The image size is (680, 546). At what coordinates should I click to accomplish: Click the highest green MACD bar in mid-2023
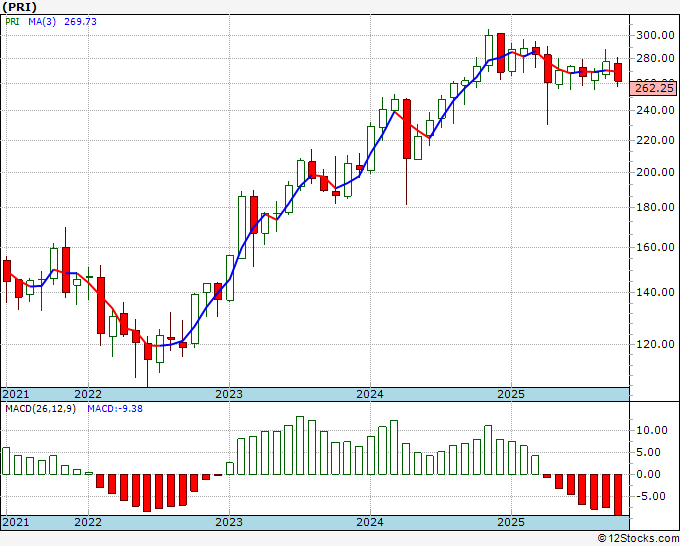300,445
